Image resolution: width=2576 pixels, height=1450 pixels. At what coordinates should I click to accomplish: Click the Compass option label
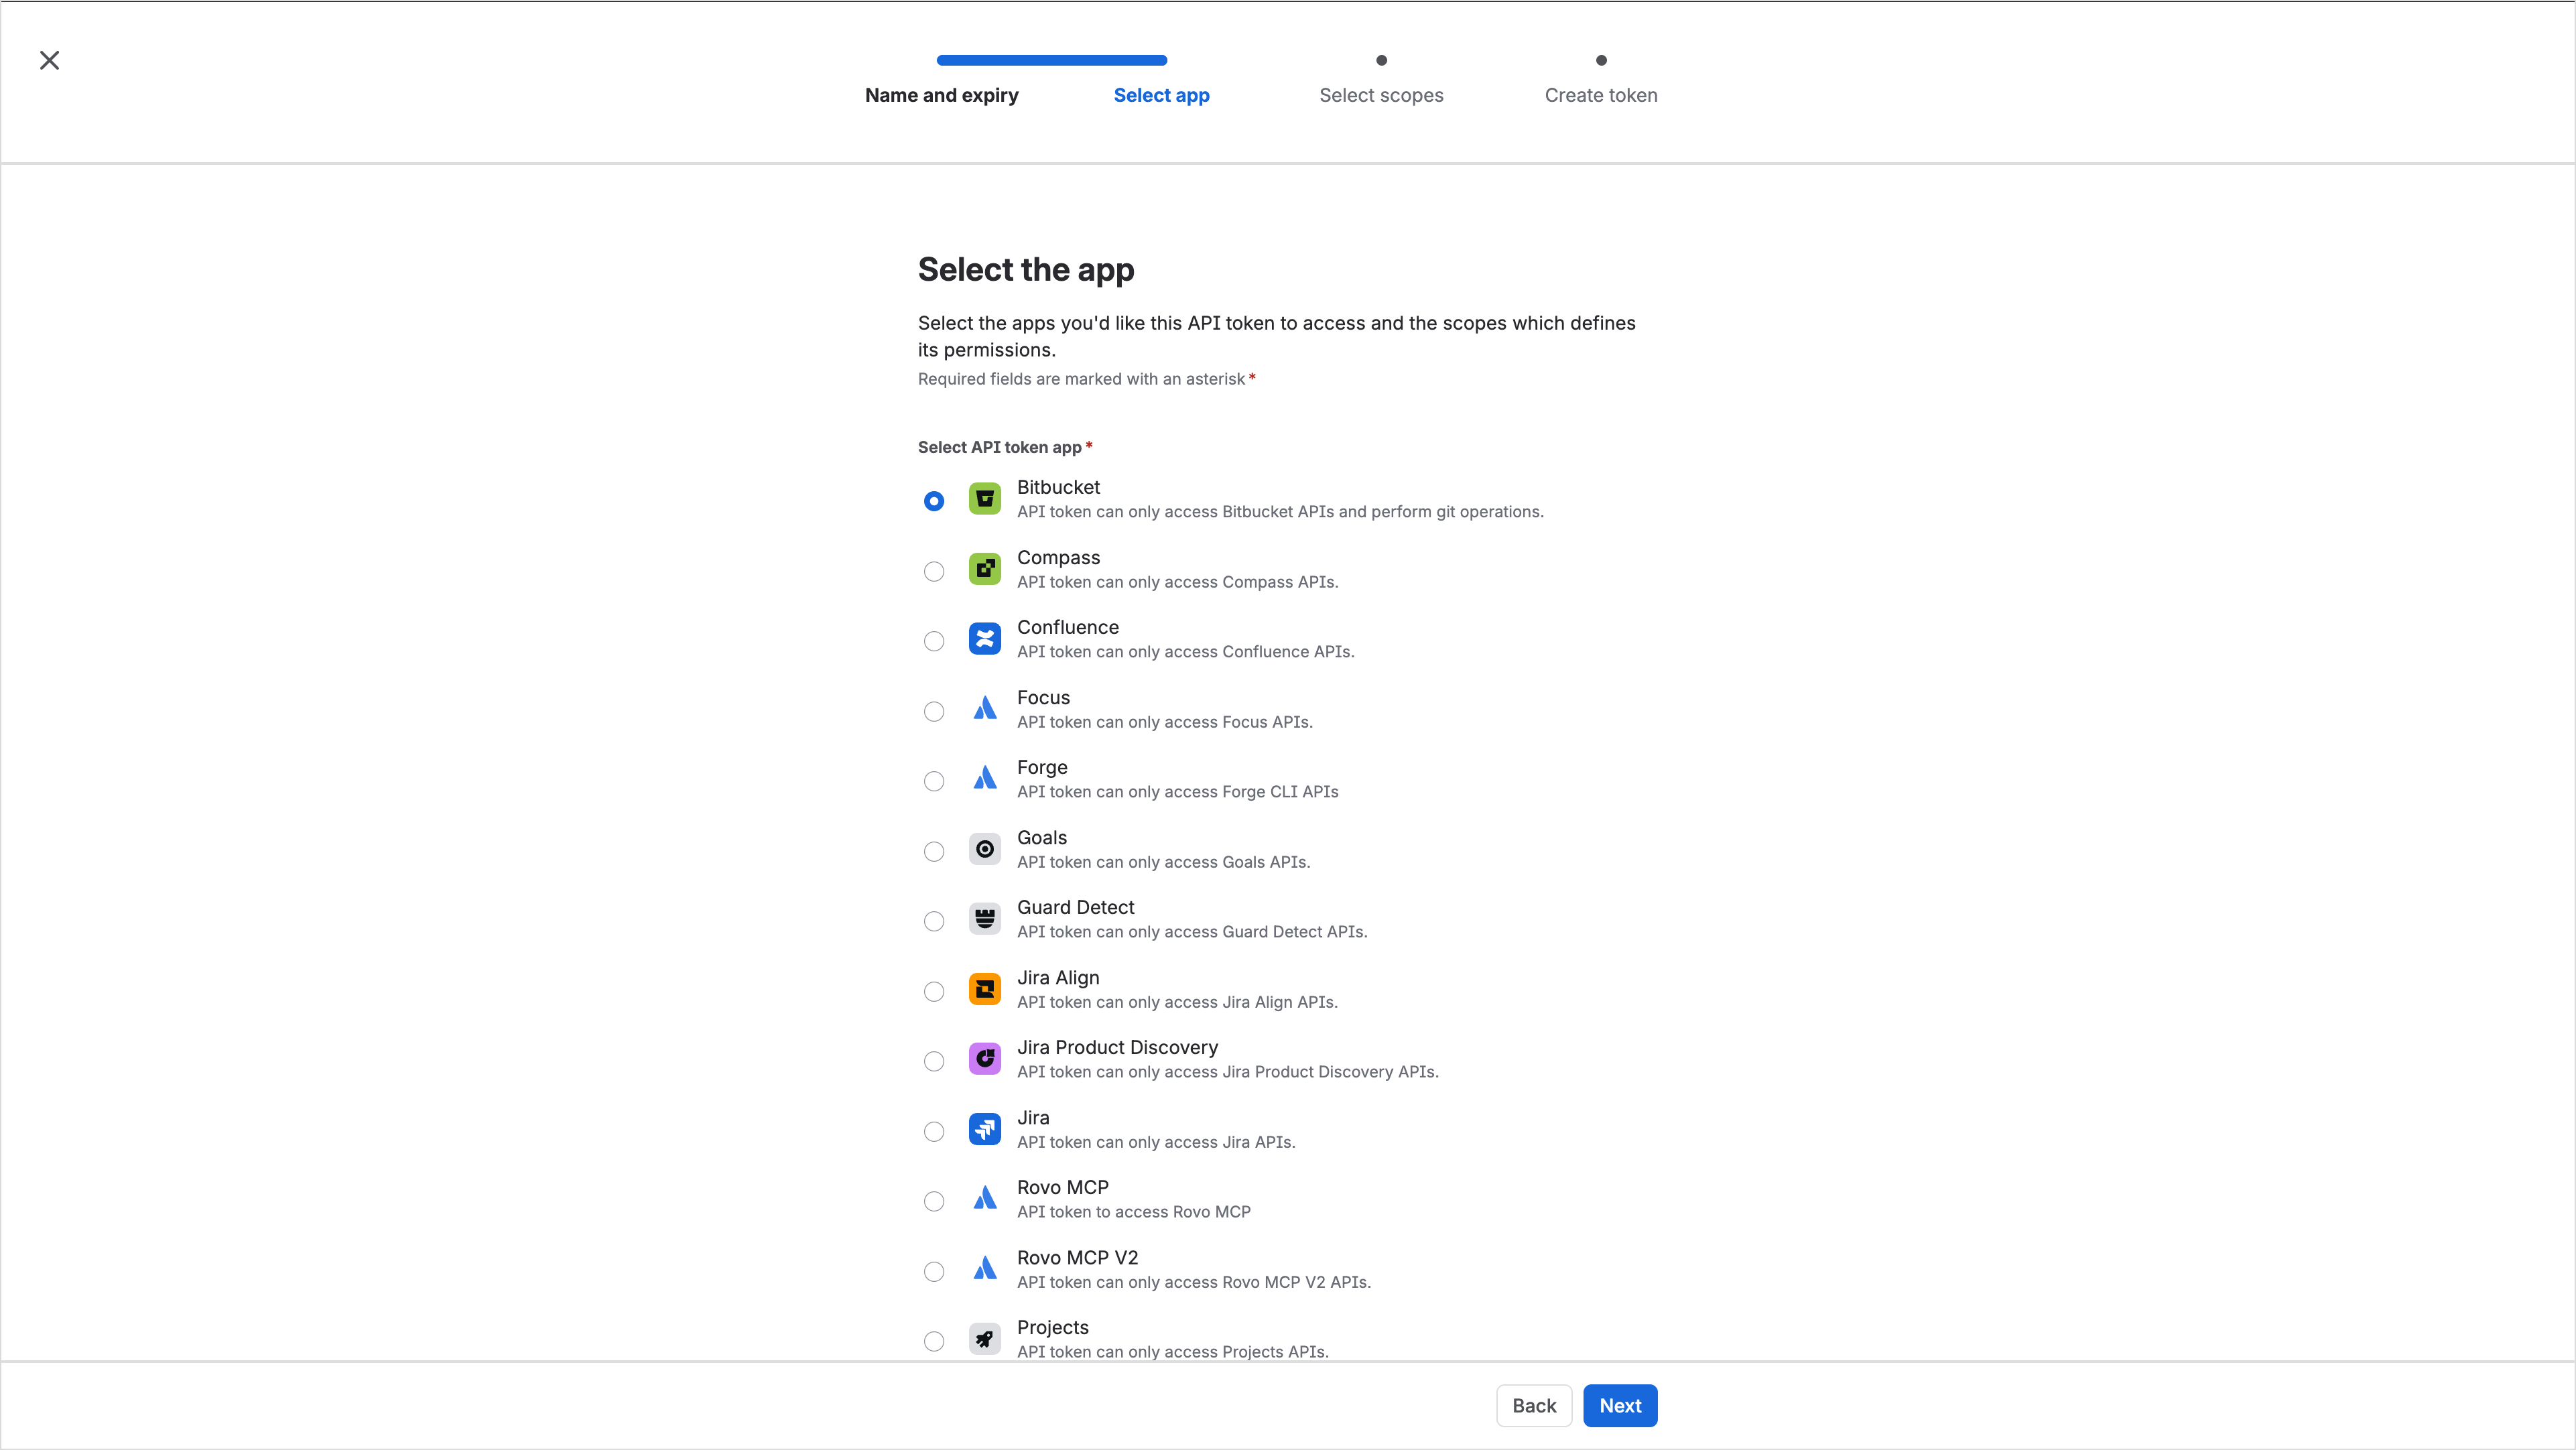(x=1058, y=557)
